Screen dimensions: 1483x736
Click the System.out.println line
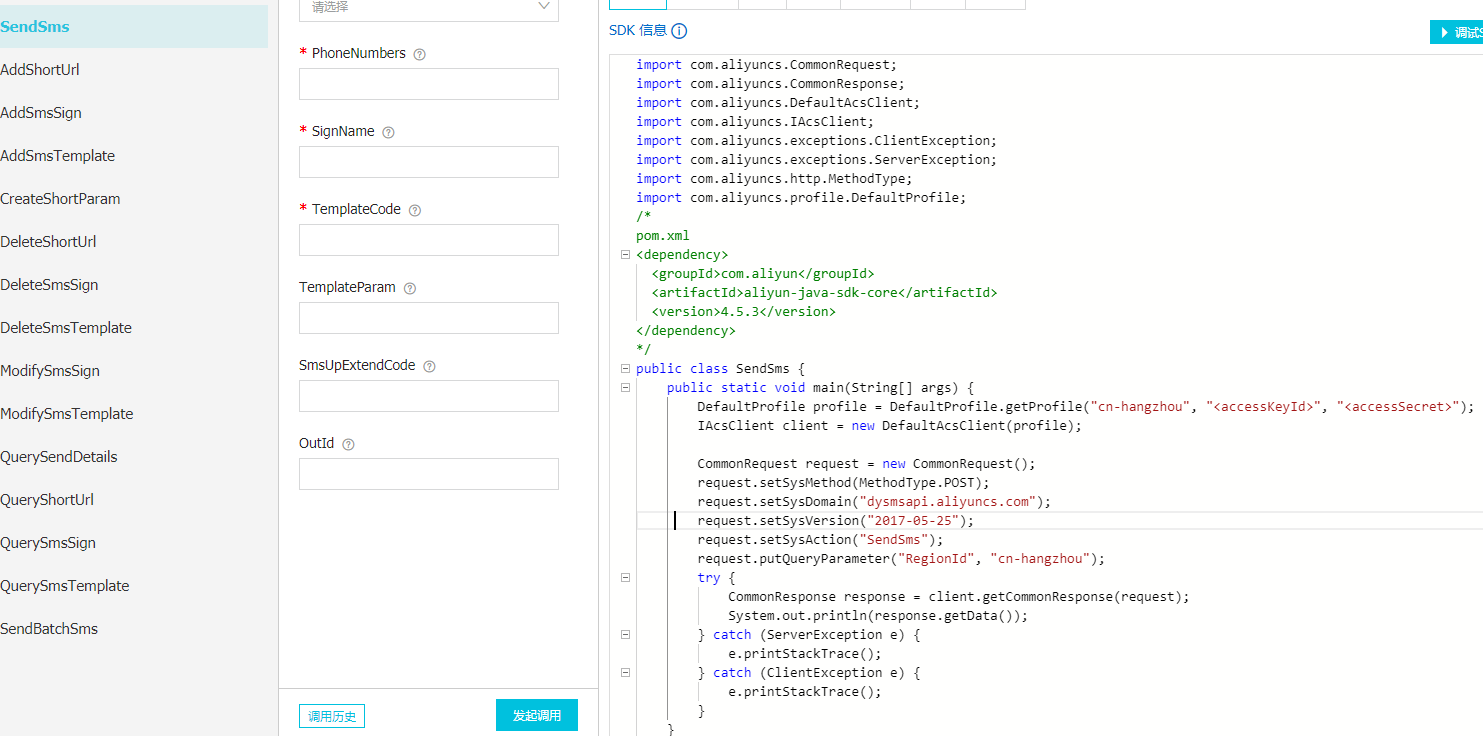pyautogui.click(x=878, y=616)
